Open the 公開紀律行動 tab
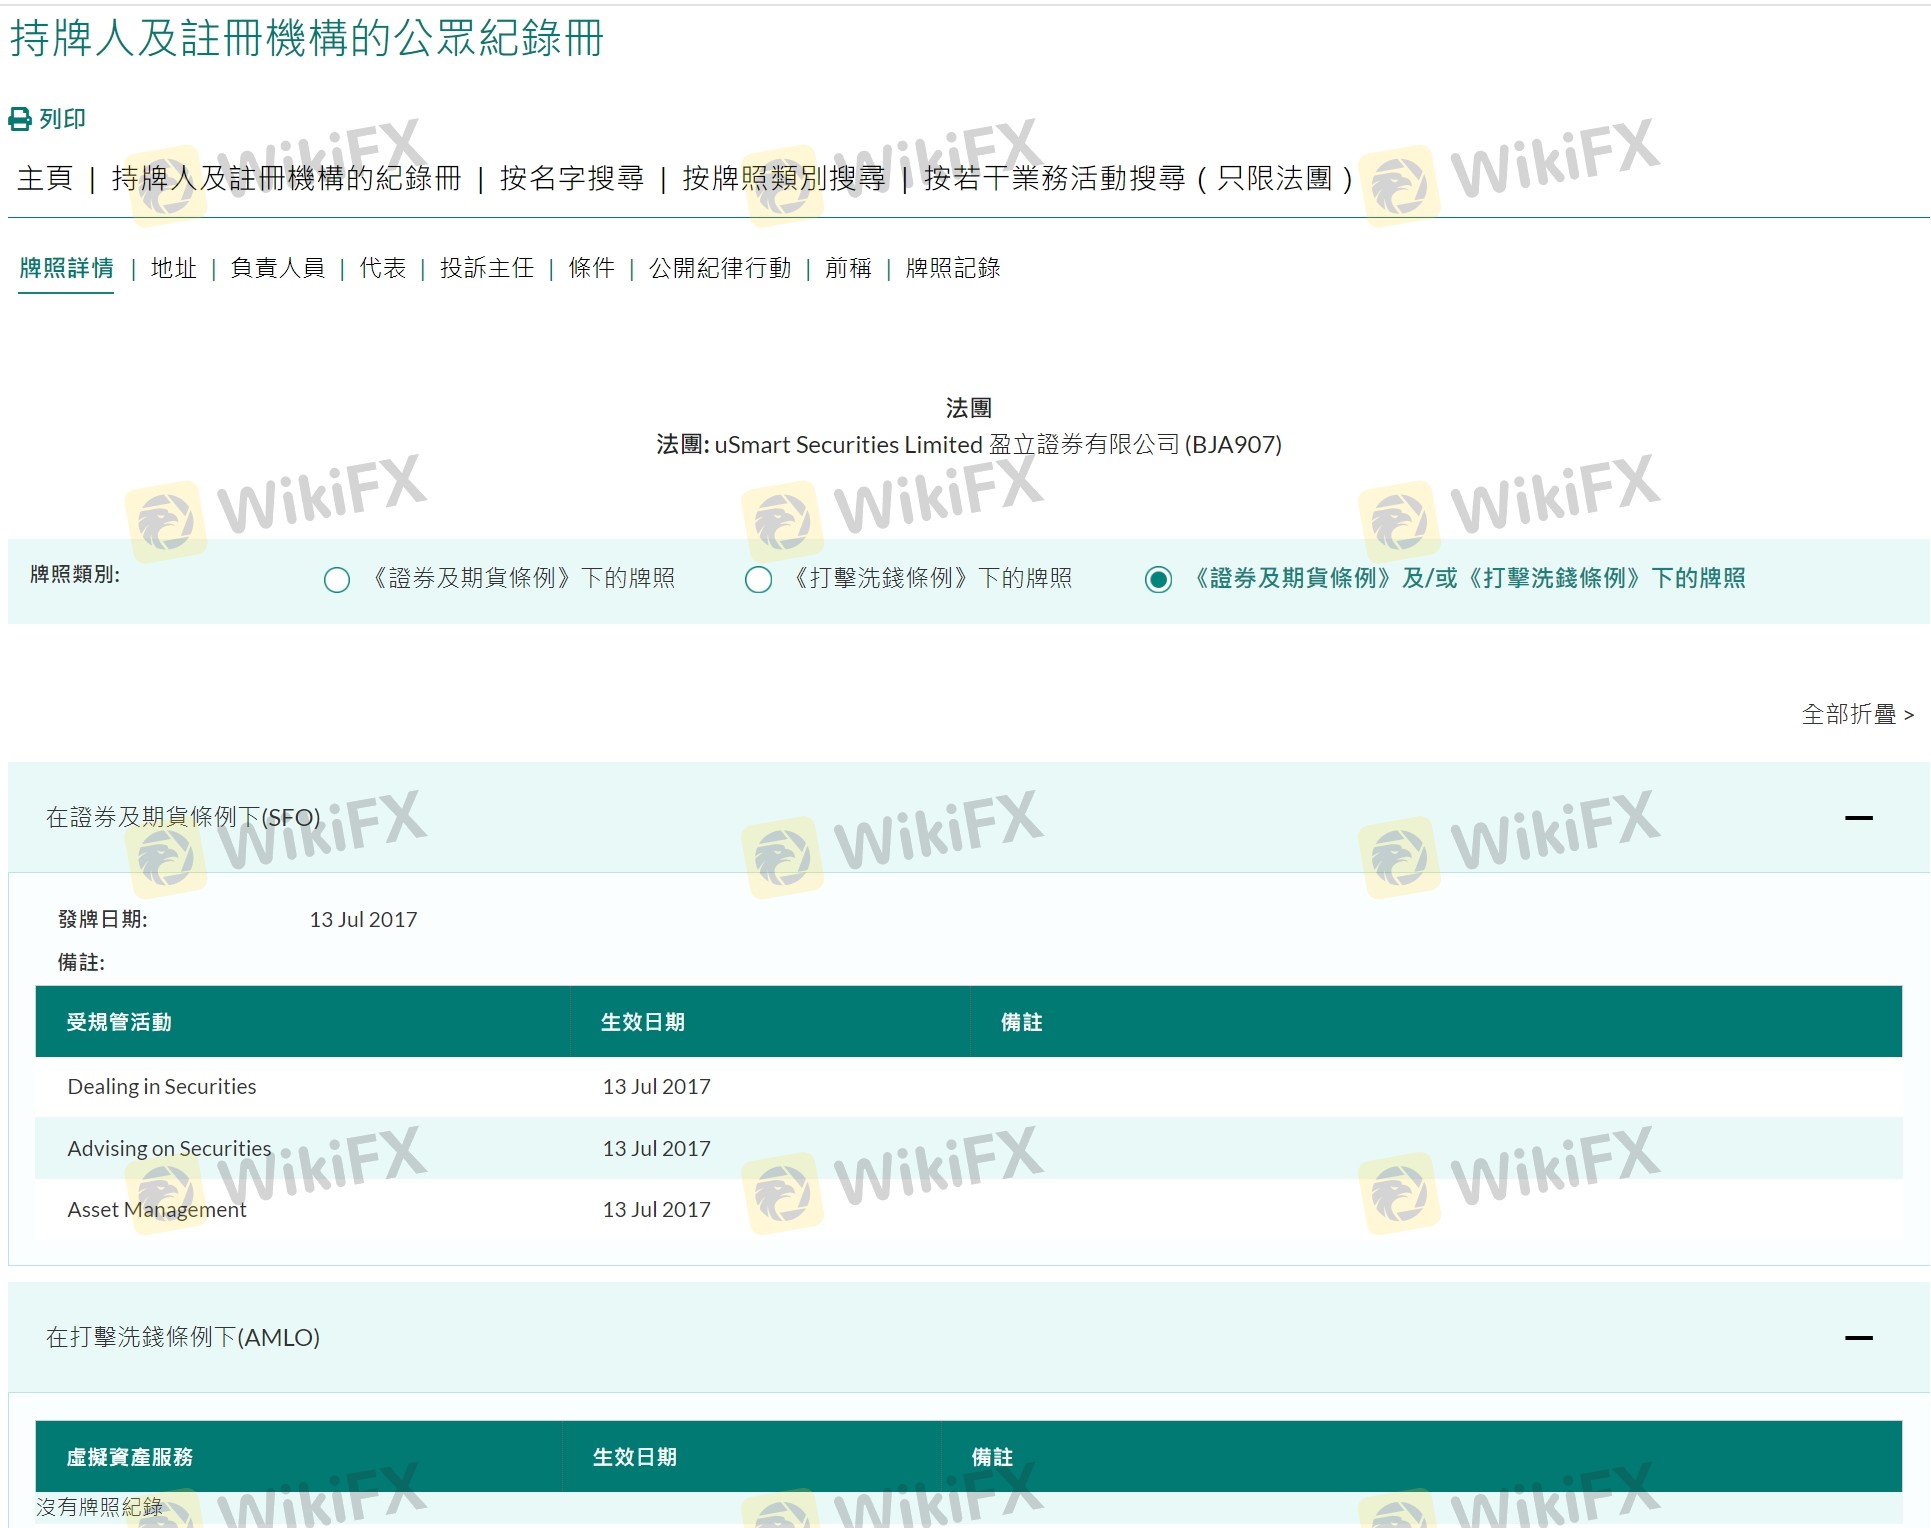The width and height of the screenshot is (1931, 1528). click(720, 268)
